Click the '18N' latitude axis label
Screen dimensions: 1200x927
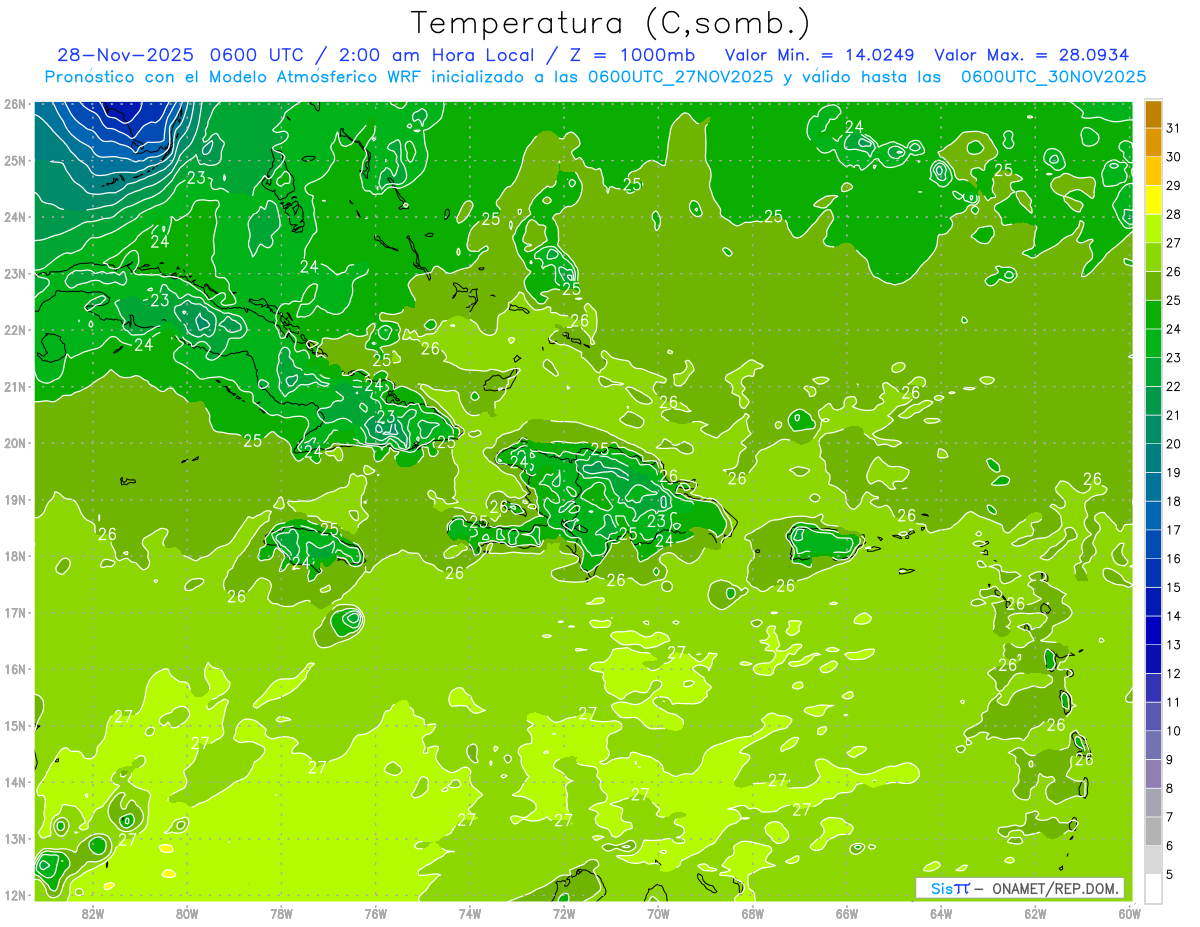click(14, 556)
